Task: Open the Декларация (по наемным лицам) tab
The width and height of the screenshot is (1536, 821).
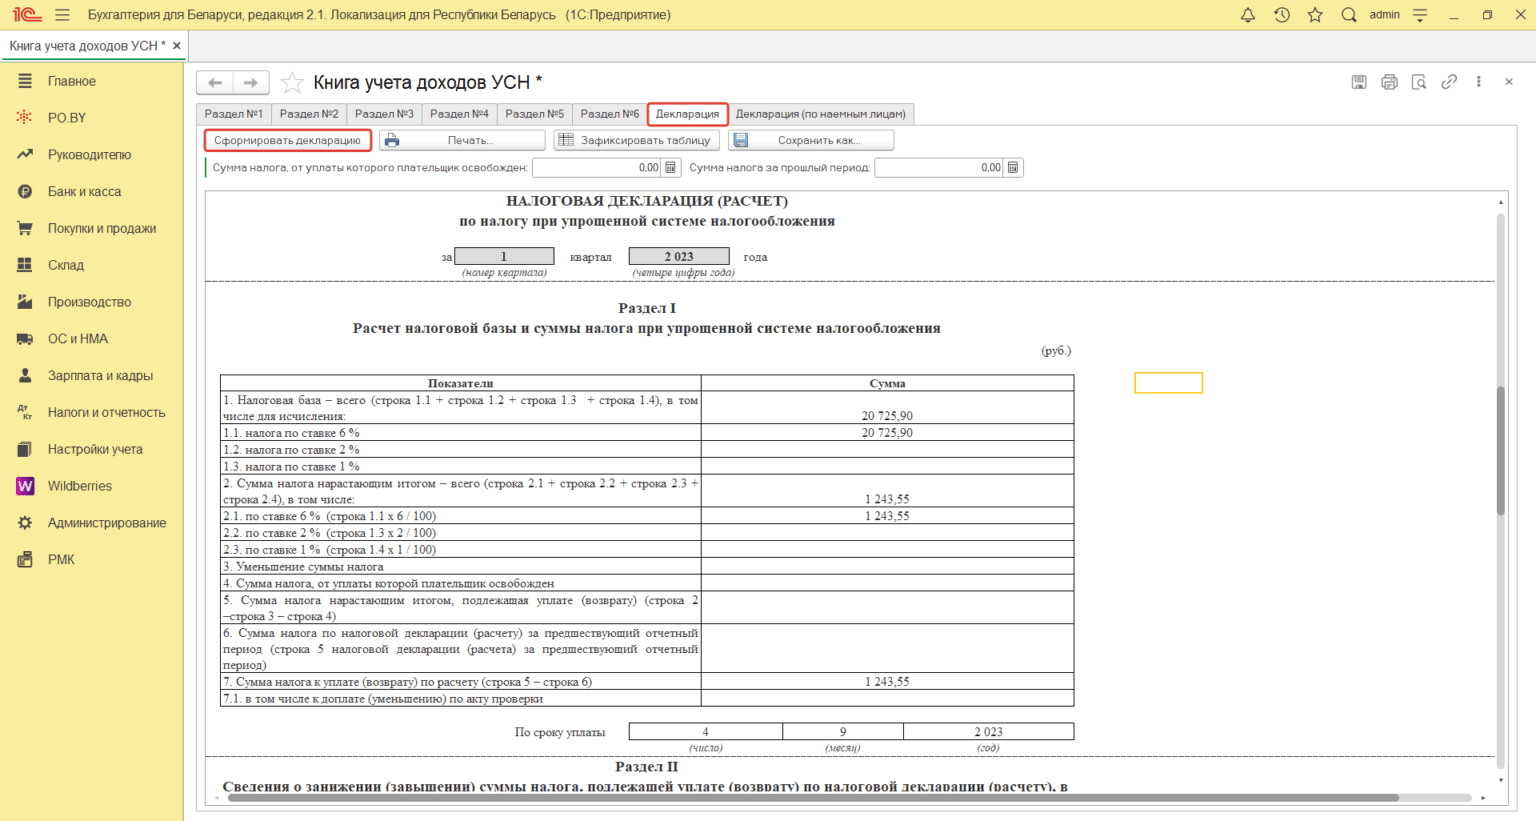Action: click(820, 114)
